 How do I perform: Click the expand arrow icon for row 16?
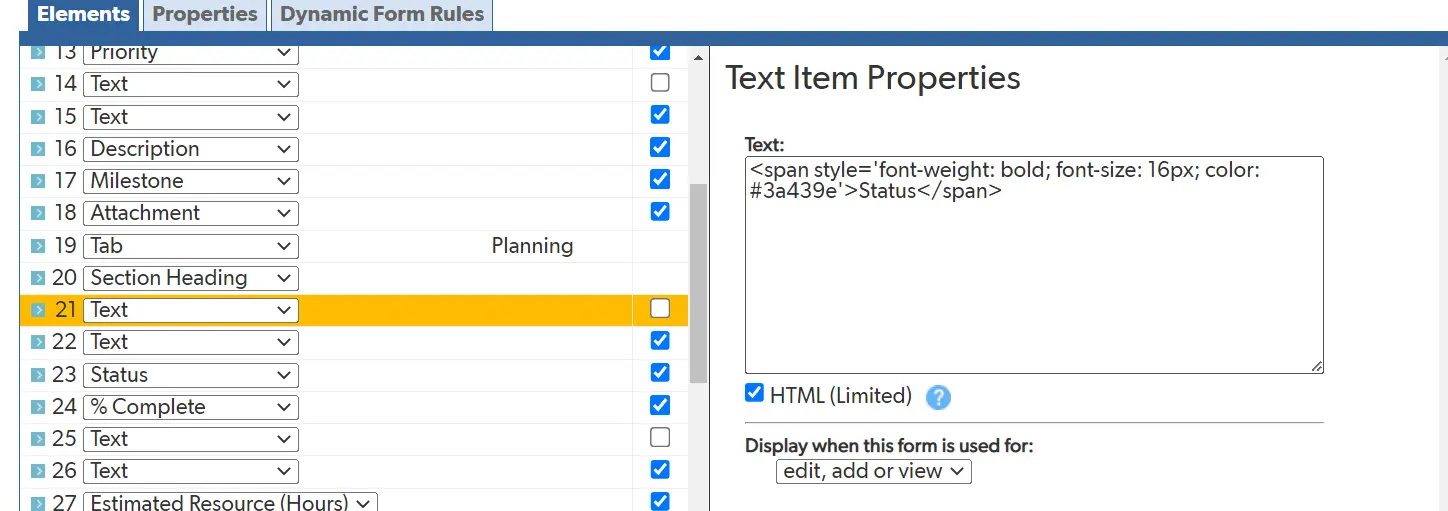(x=38, y=149)
